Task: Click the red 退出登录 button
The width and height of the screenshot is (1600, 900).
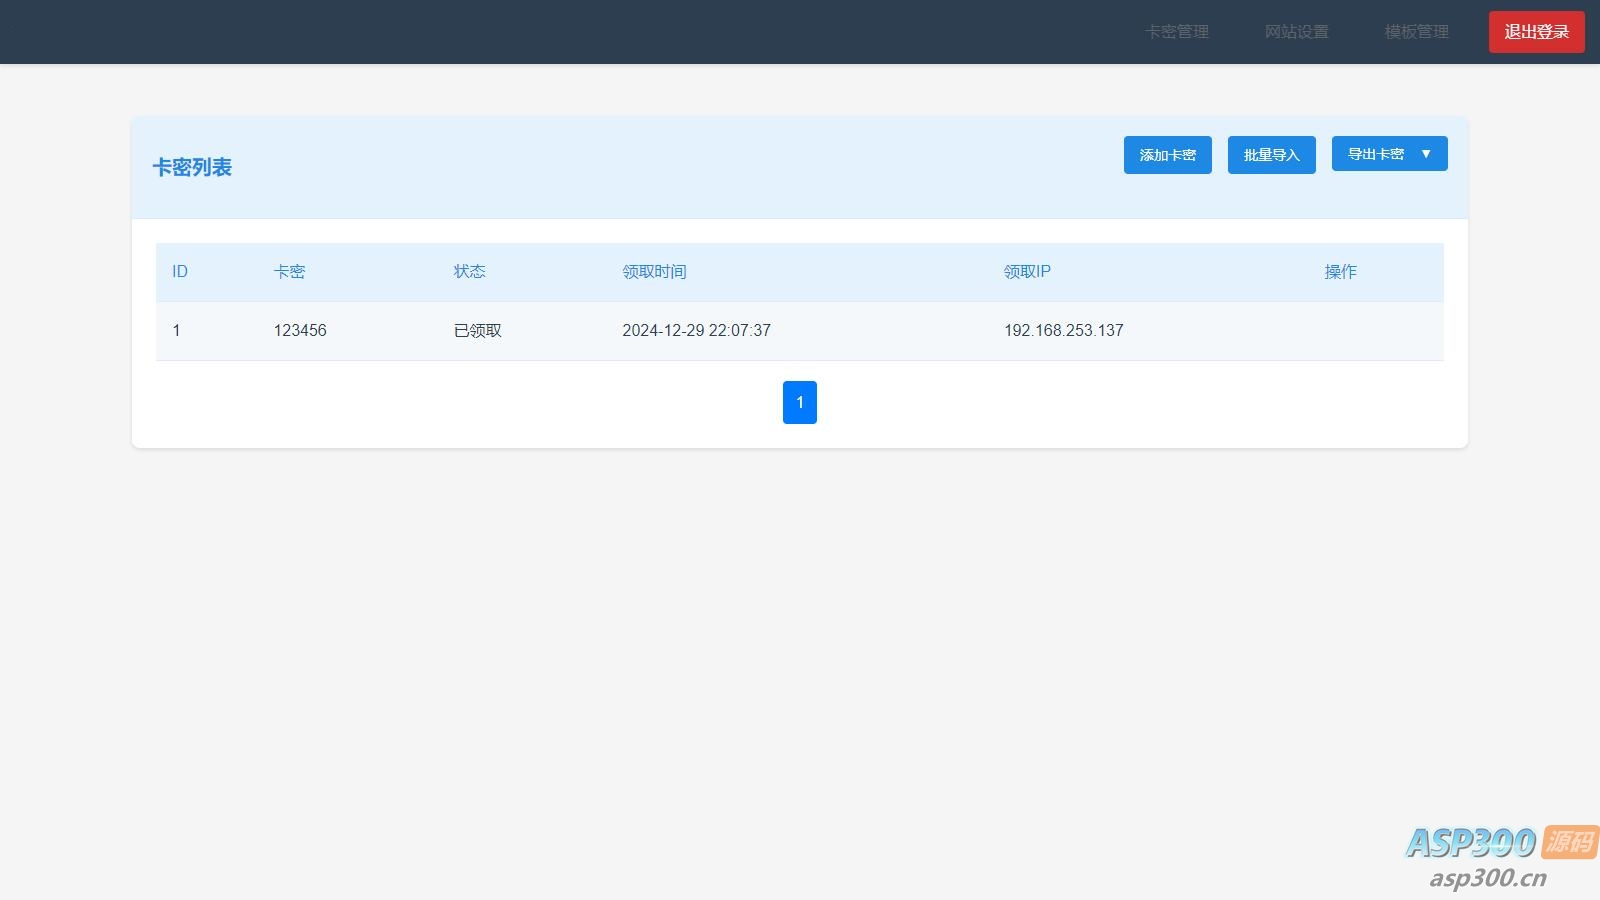Action: coord(1536,32)
